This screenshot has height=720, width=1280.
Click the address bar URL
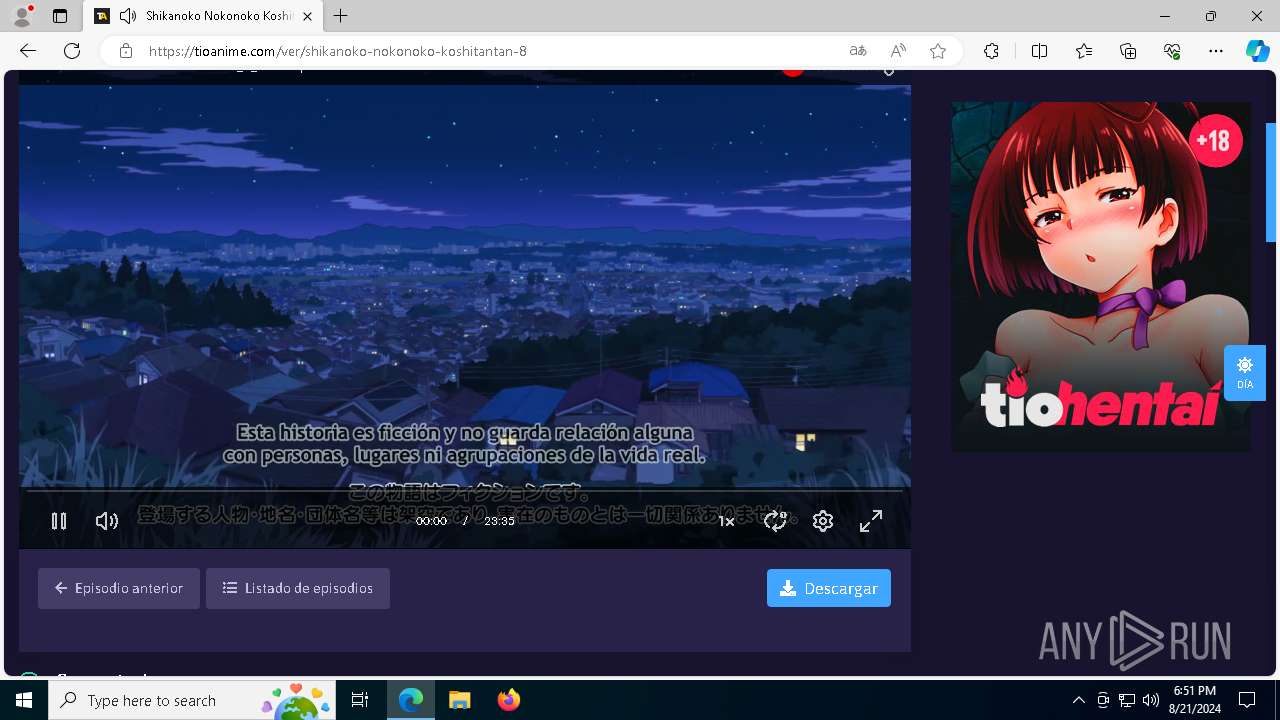pyautogui.click(x=338, y=51)
